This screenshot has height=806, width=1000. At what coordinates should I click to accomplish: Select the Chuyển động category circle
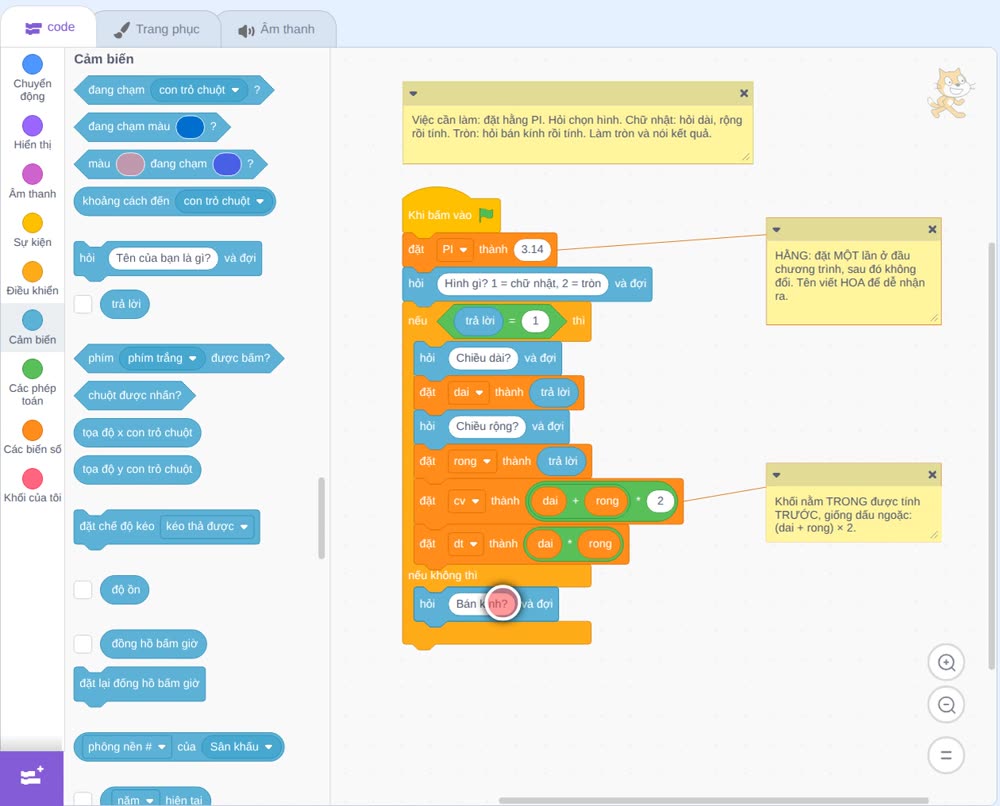click(x=32, y=64)
